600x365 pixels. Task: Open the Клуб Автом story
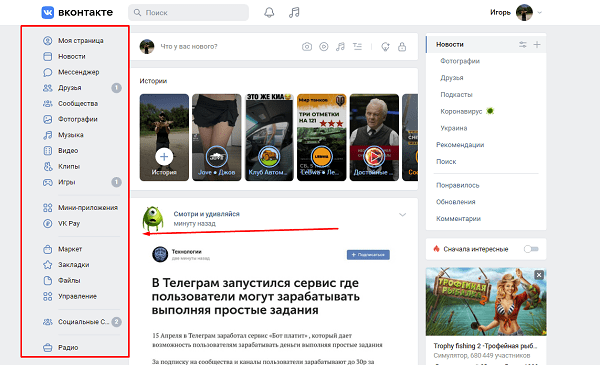tap(269, 137)
